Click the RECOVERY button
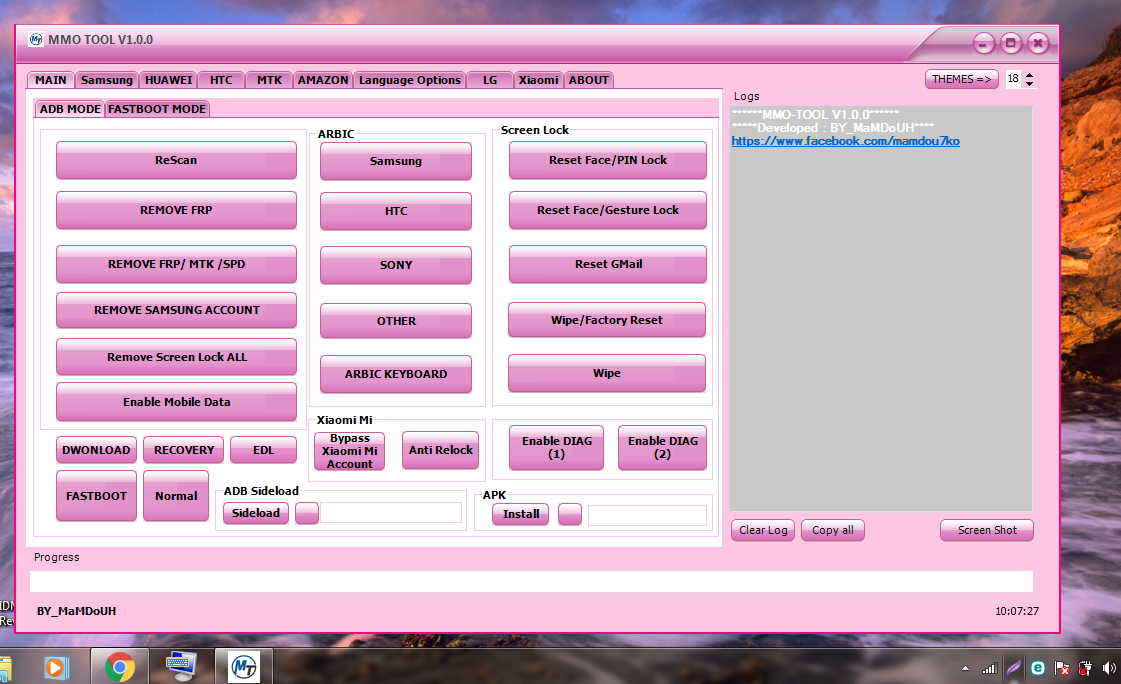The height and width of the screenshot is (684, 1121). 184,450
